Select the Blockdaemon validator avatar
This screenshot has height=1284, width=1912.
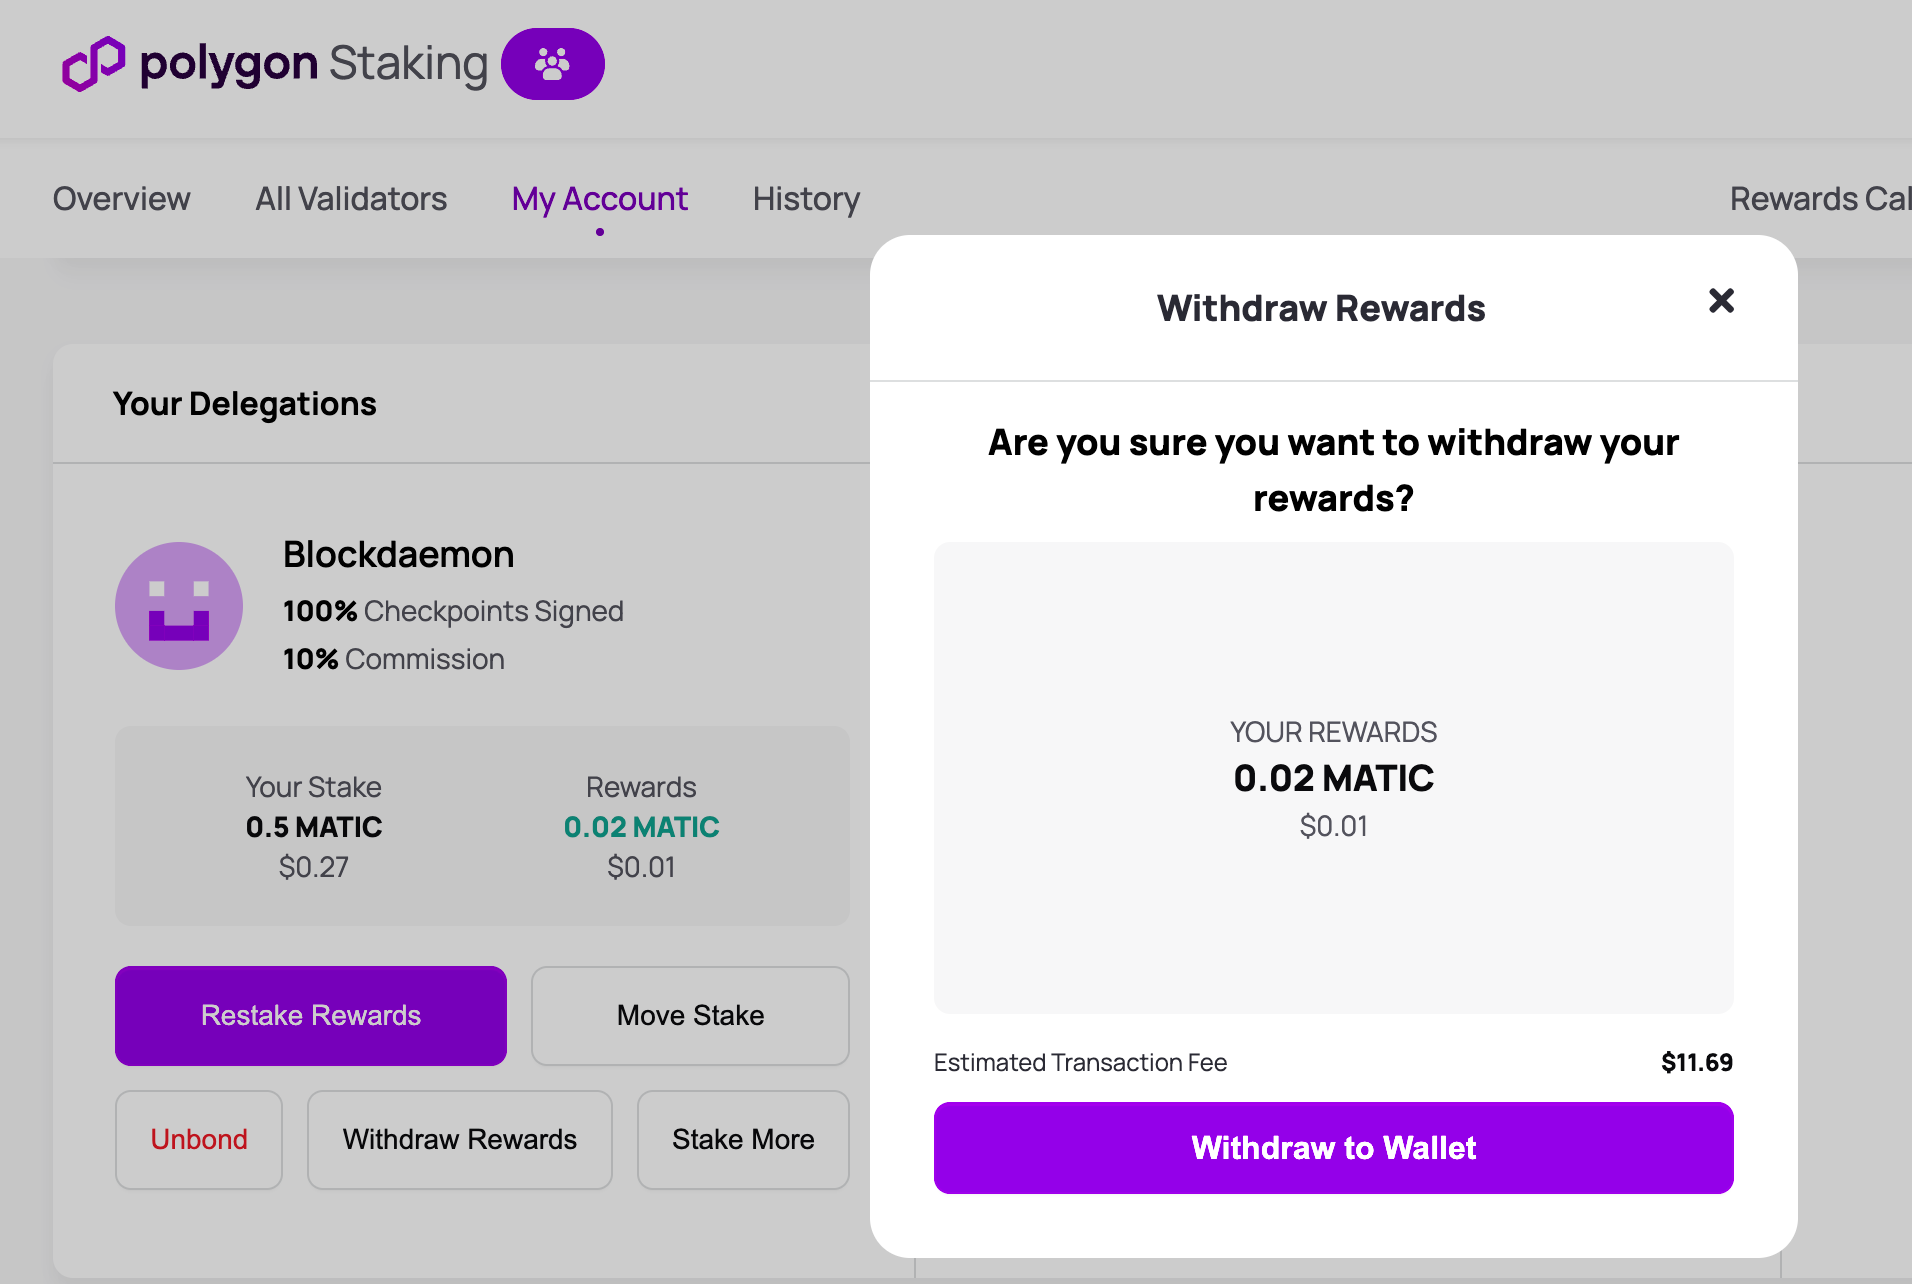point(179,606)
